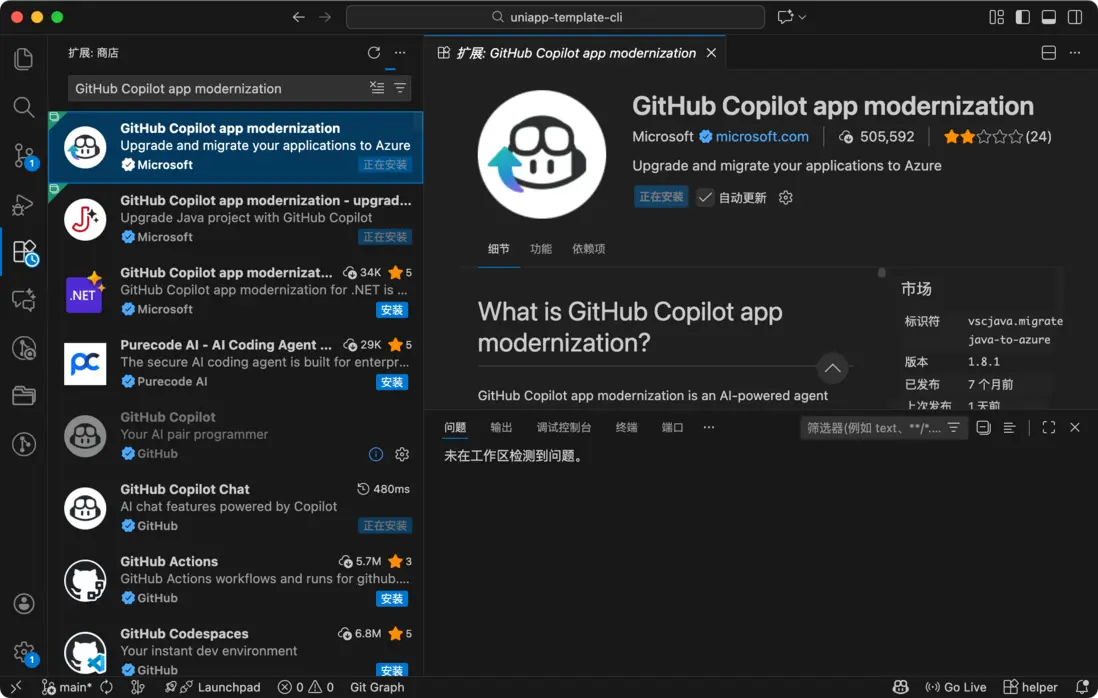Open Customize Layout button
The width and height of the screenshot is (1098, 698).
[996, 17]
